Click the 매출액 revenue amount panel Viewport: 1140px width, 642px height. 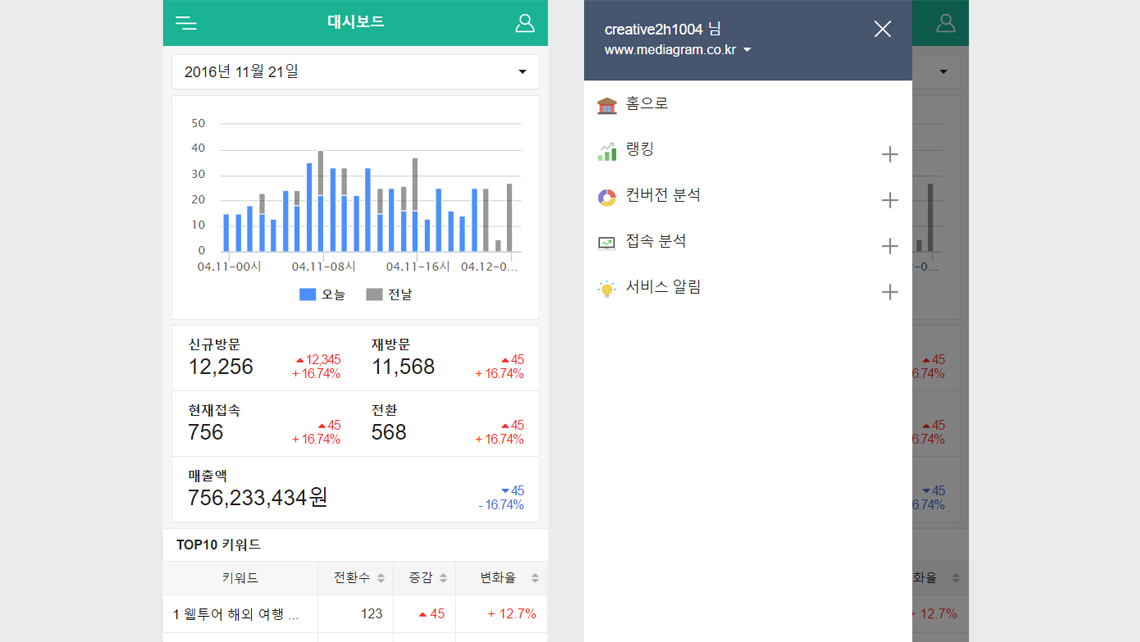[355, 489]
